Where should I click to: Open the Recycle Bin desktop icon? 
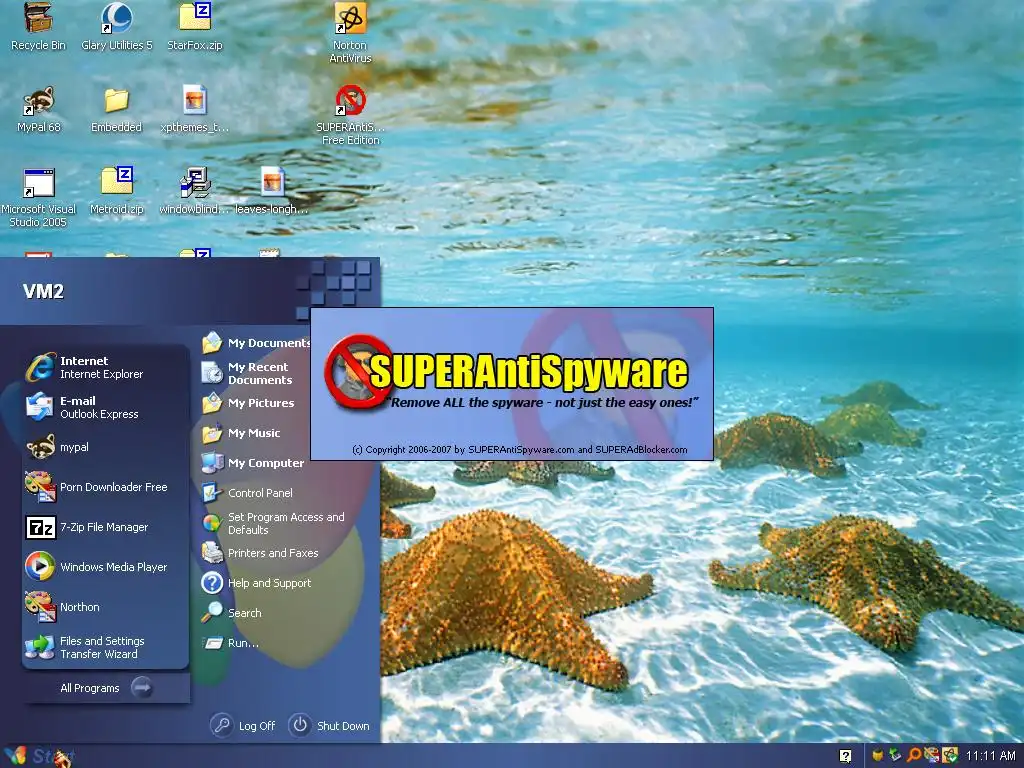point(38,27)
